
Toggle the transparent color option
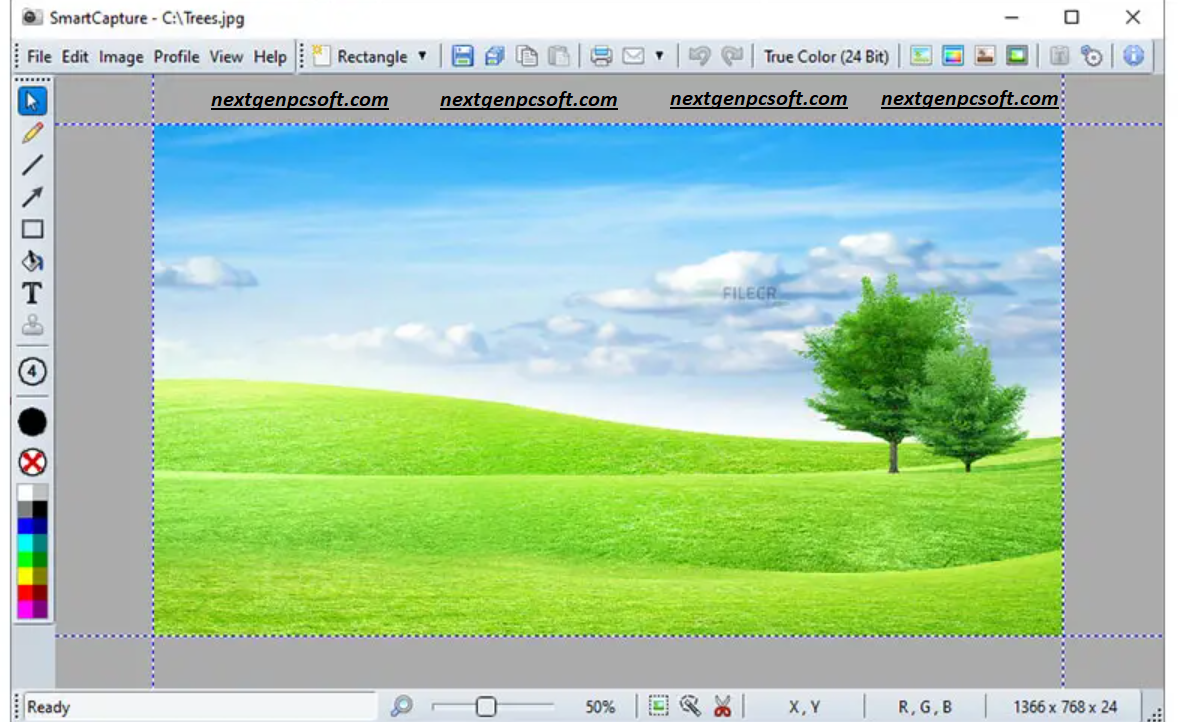(32, 462)
